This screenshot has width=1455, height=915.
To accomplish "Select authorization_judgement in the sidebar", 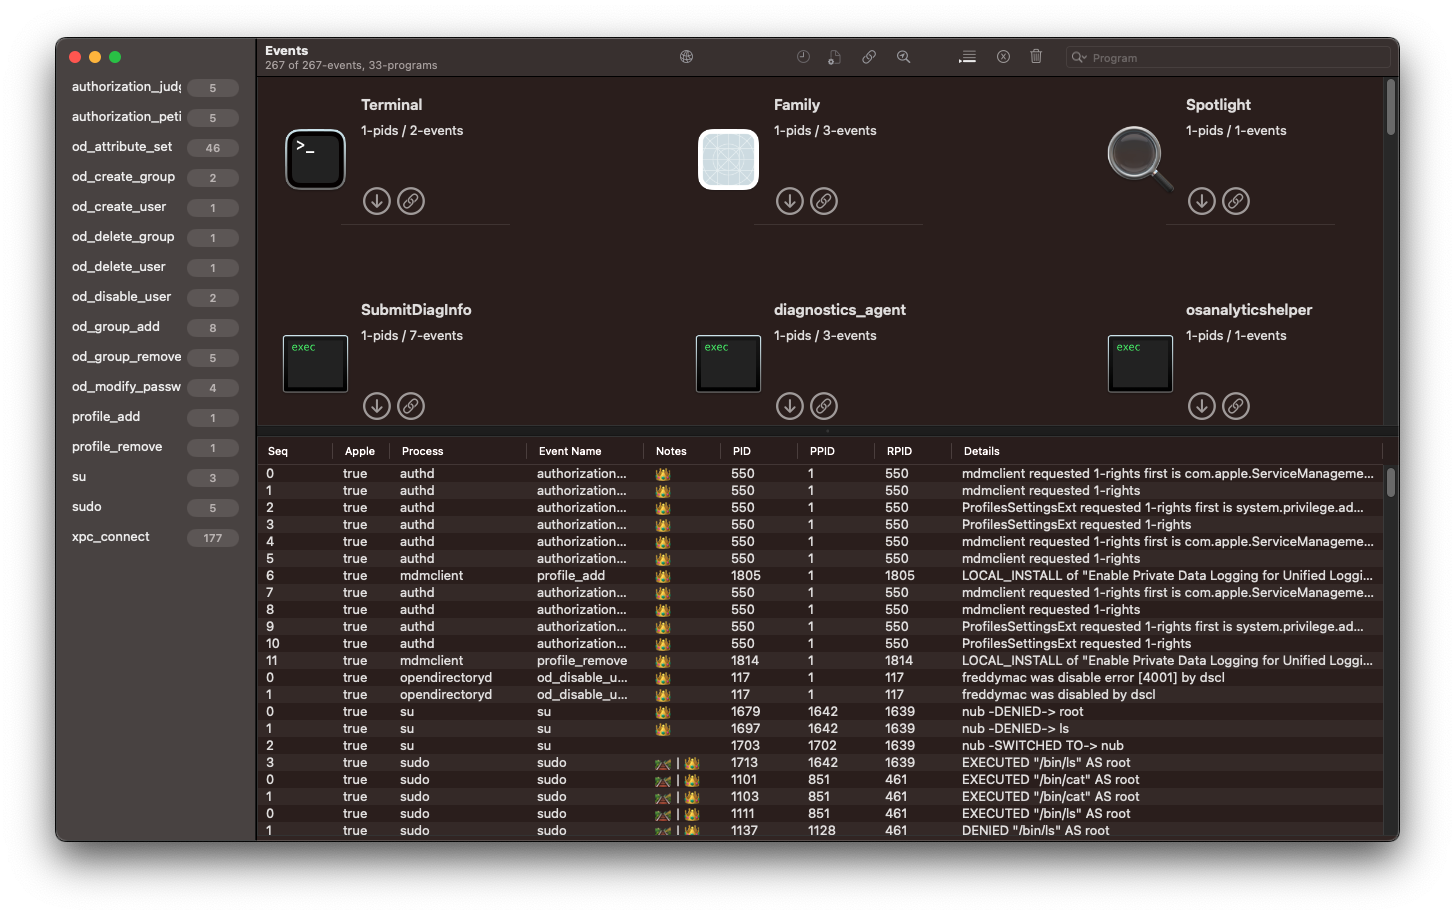I will point(155,87).
